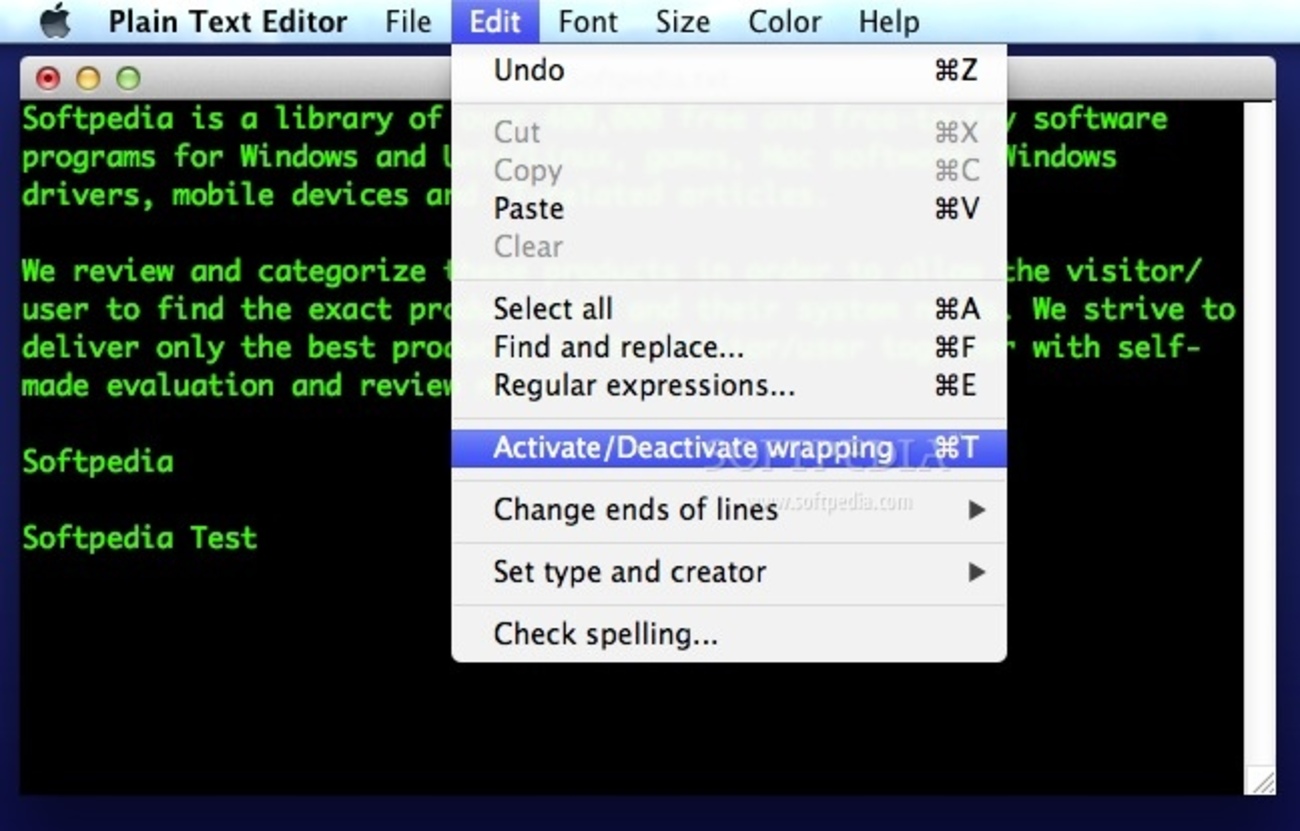Open the Help menu
This screenshot has width=1300, height=831.
click(889, 21)
